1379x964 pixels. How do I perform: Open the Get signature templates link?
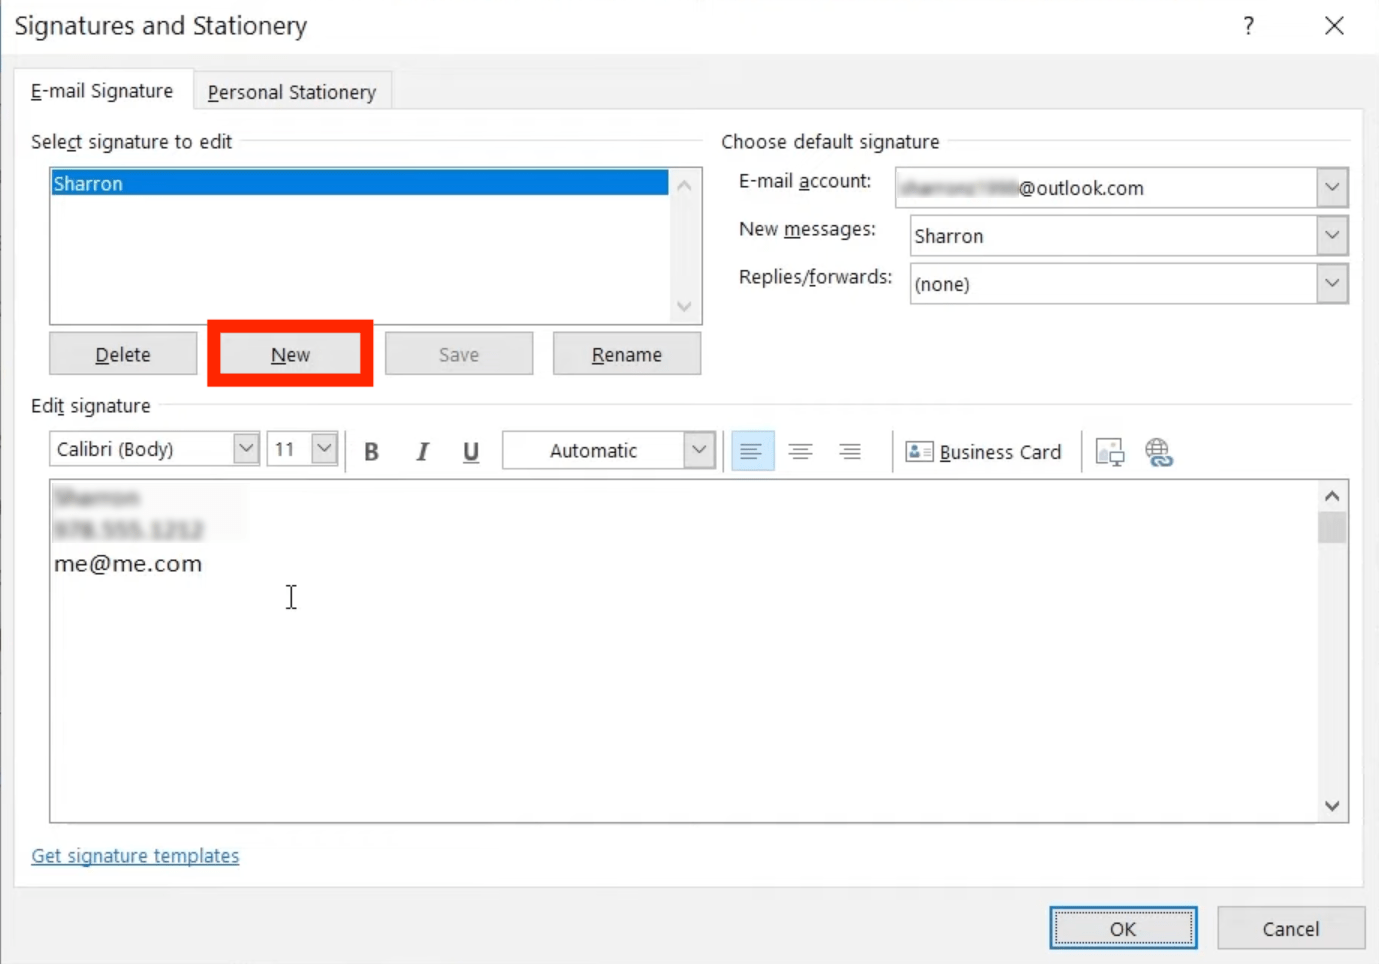point(135,856)
